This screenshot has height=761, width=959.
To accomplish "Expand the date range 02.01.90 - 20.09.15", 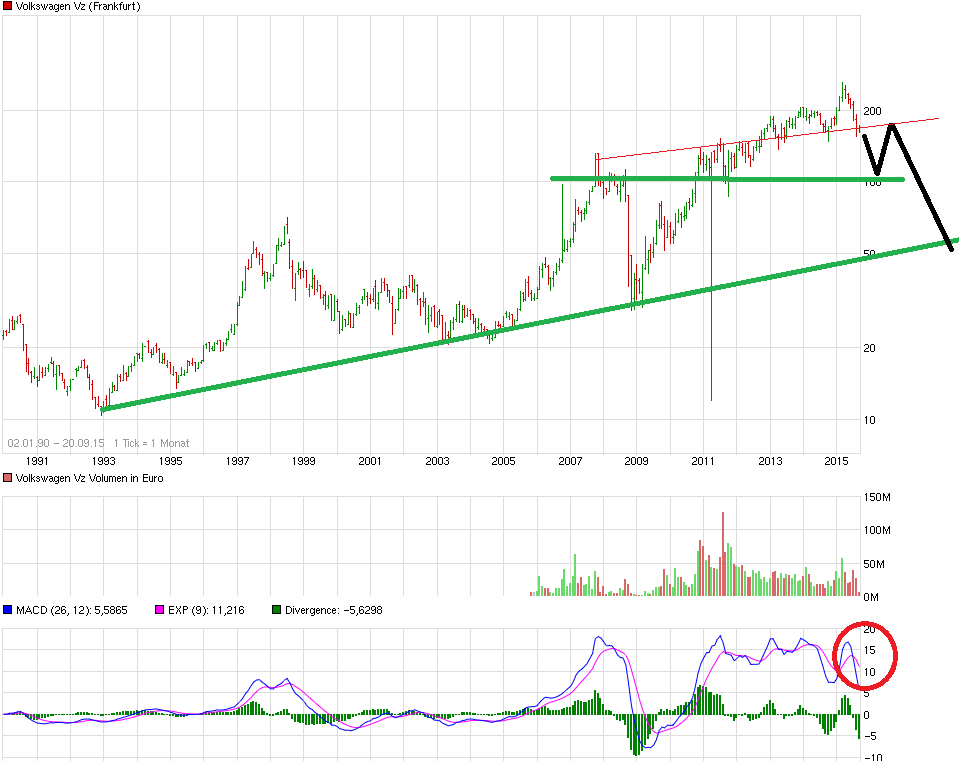I will coord(56,442).
